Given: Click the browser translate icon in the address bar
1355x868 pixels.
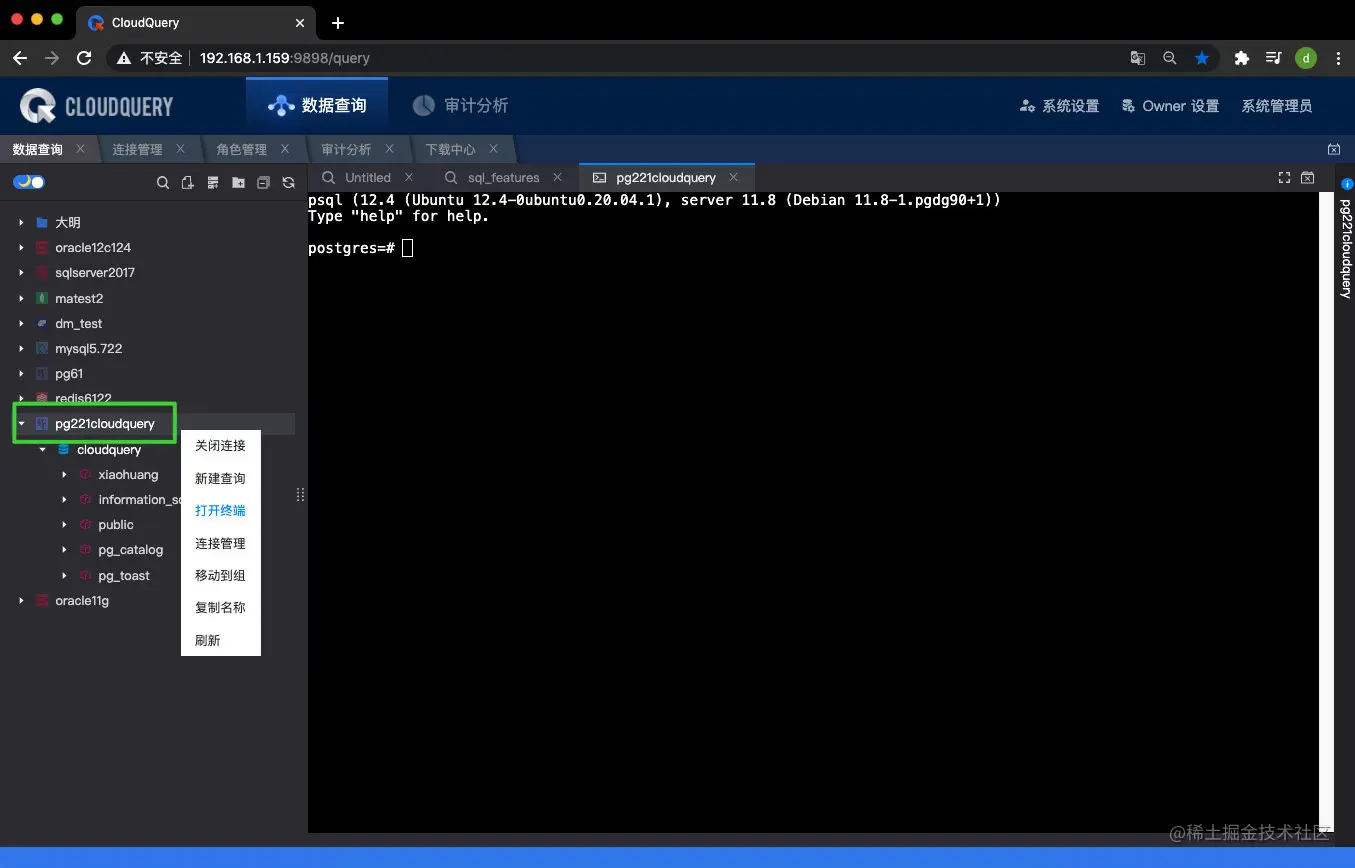Looking at the screenshot, I should click(1138, 58).
